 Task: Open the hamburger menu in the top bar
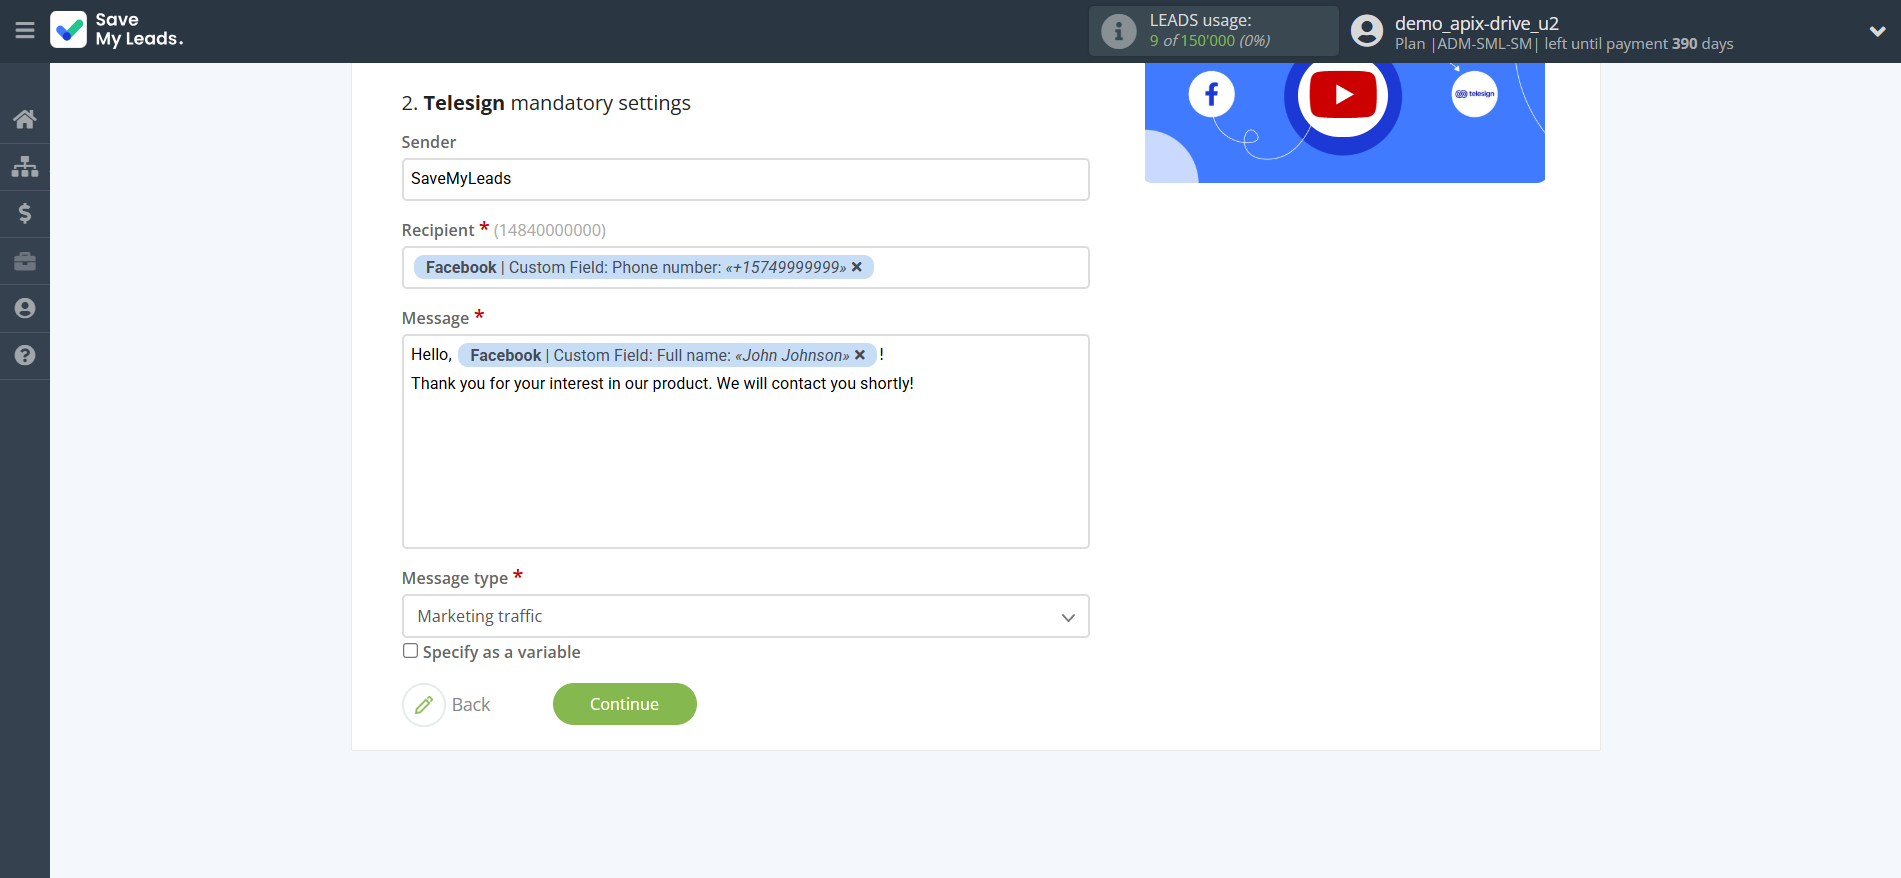pos(25,31)
